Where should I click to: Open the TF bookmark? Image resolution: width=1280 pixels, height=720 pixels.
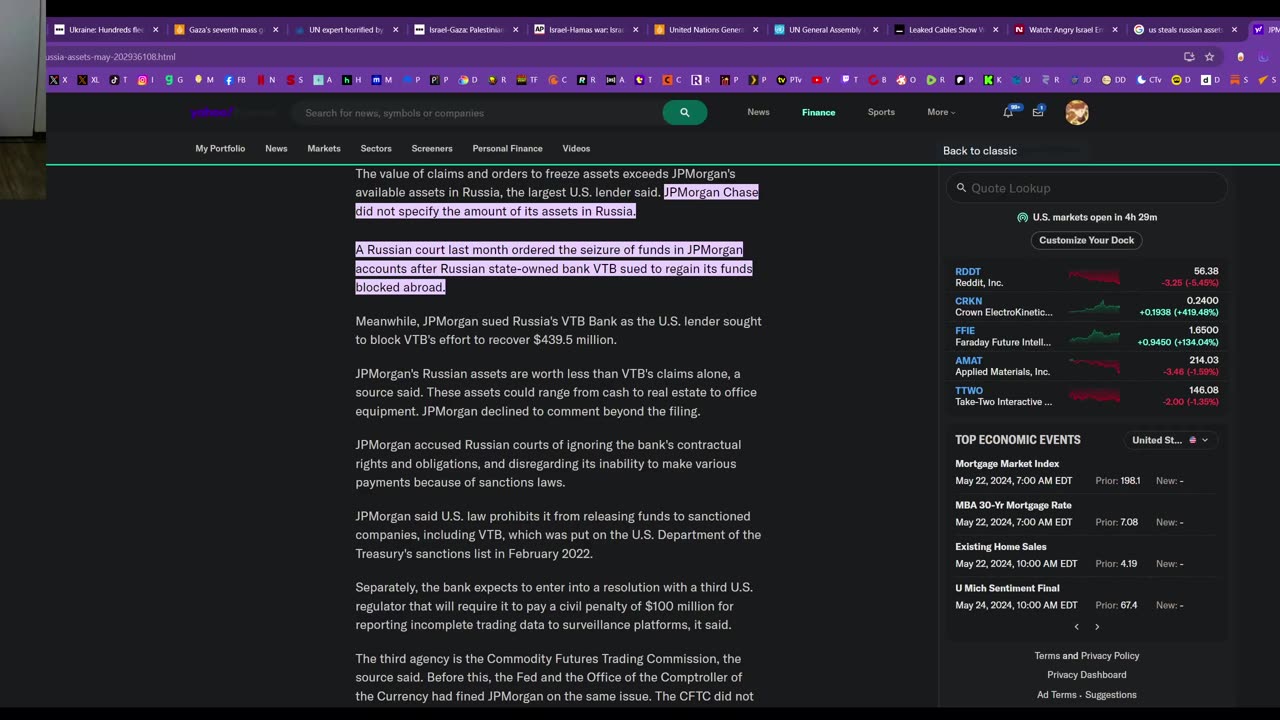point(526,80)
